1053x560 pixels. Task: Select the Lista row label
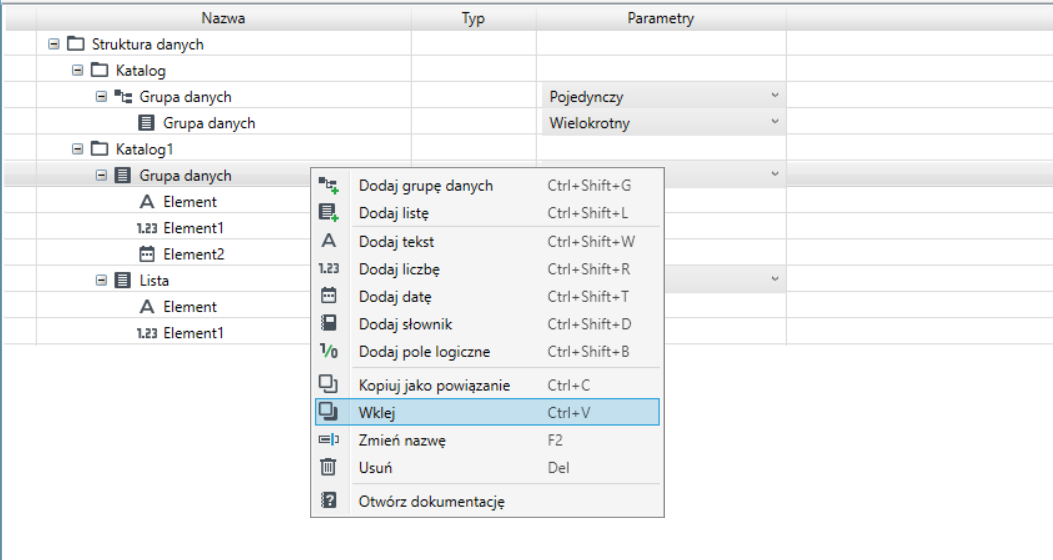154,280
